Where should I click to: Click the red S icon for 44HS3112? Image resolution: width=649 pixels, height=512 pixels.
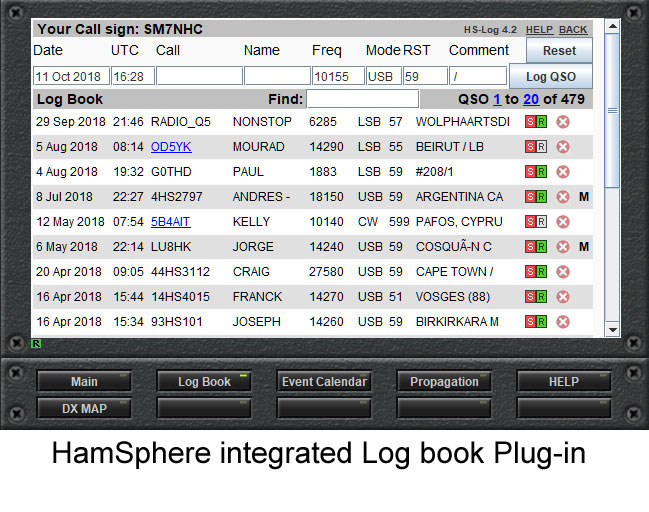pyautogui.click(x=530, y=272)
